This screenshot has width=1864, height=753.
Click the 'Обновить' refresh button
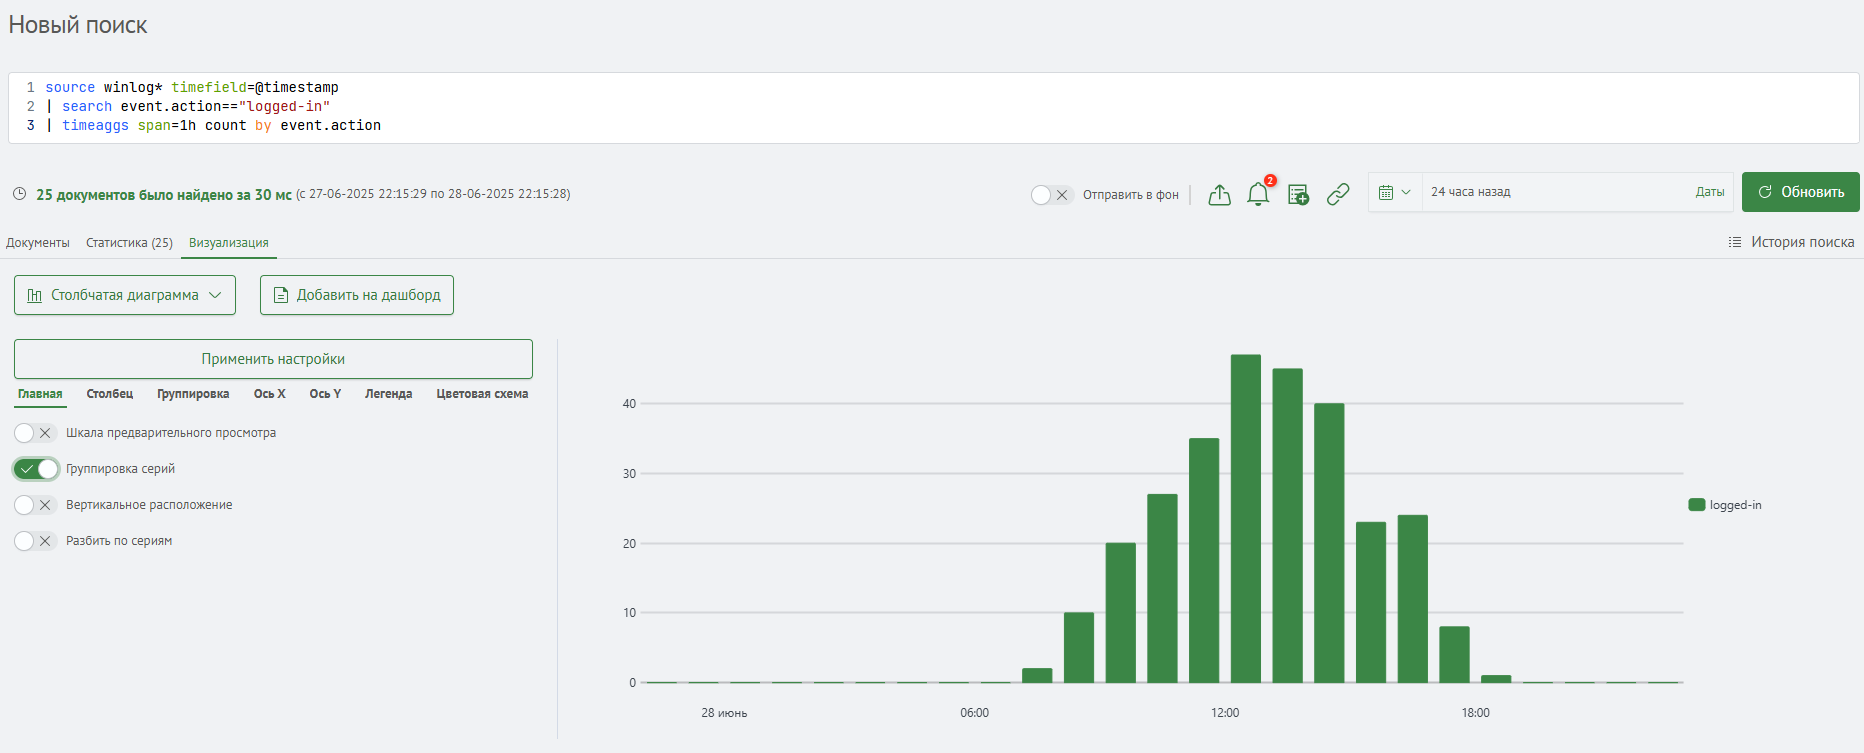click(x=1801, y=192)
